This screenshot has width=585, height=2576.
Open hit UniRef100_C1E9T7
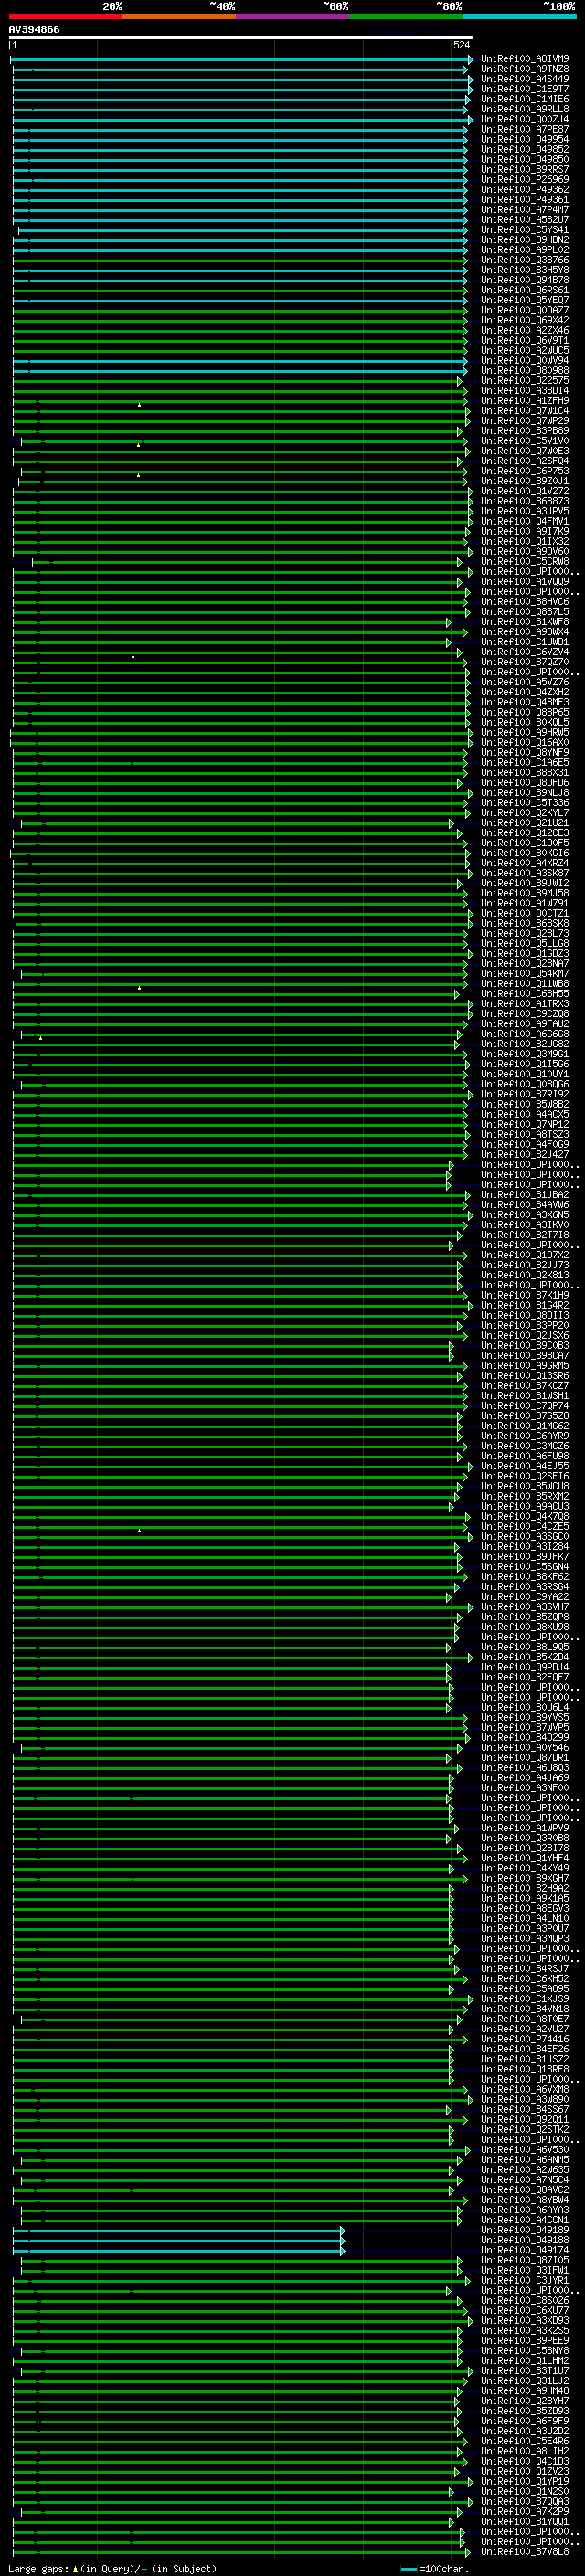pos(525,89)
